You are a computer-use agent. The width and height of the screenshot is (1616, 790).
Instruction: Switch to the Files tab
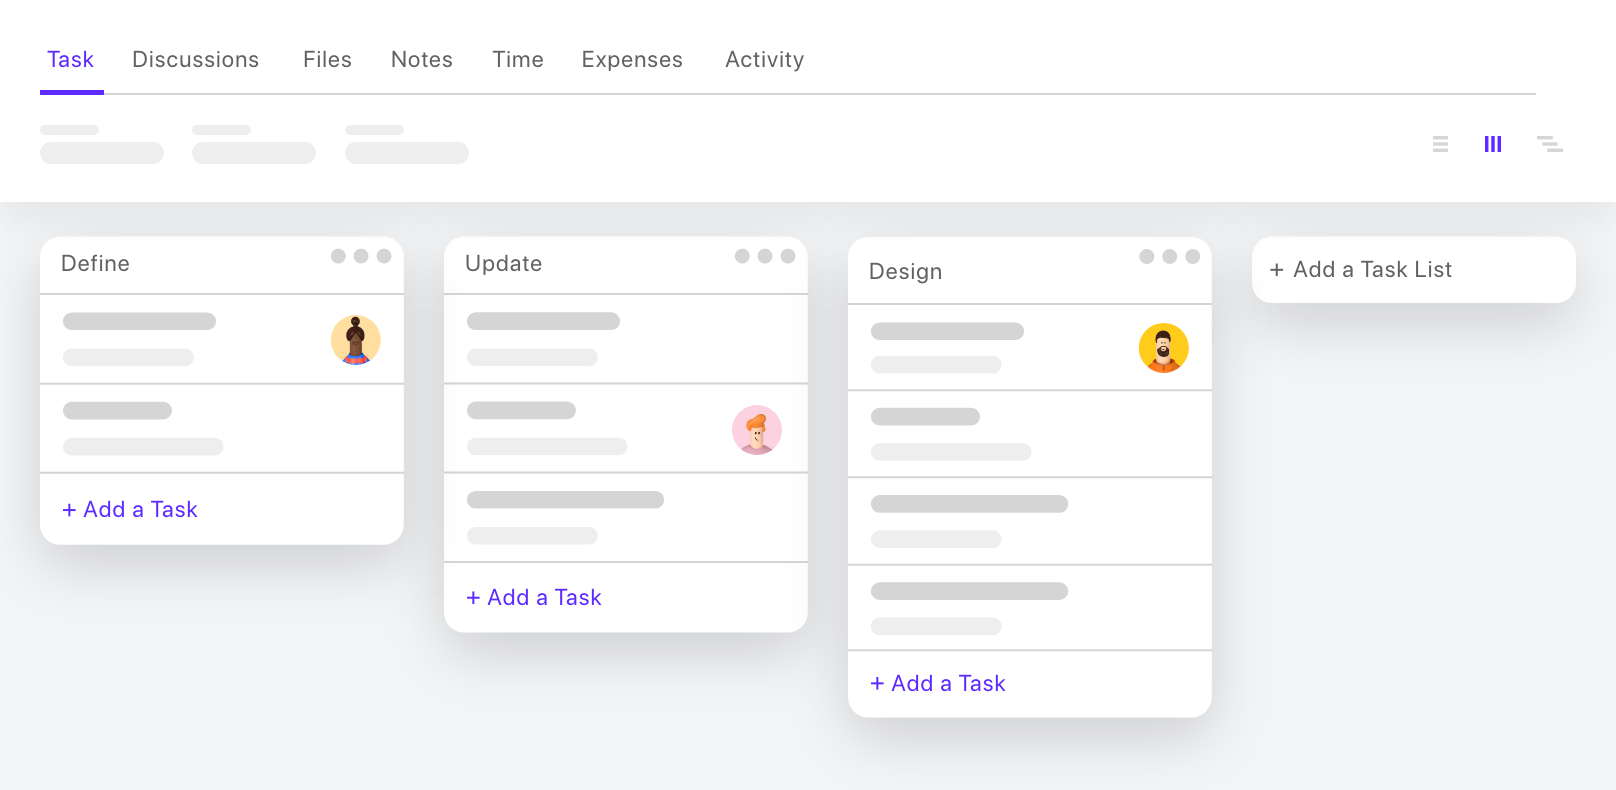(x=327, y=60)
